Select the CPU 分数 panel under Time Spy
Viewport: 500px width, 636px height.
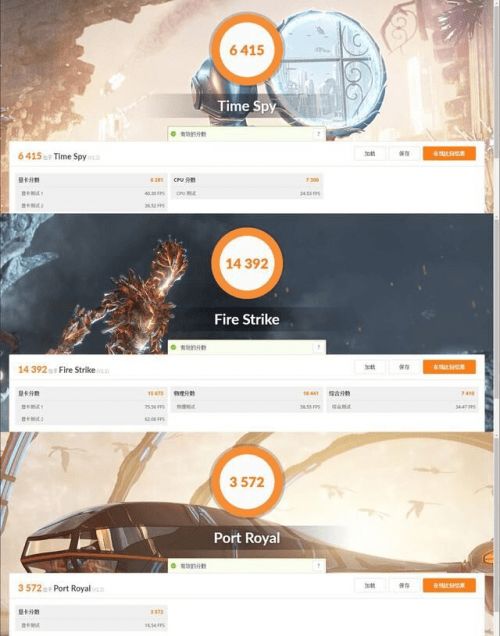pyautogui.click(x=247, y=186)
